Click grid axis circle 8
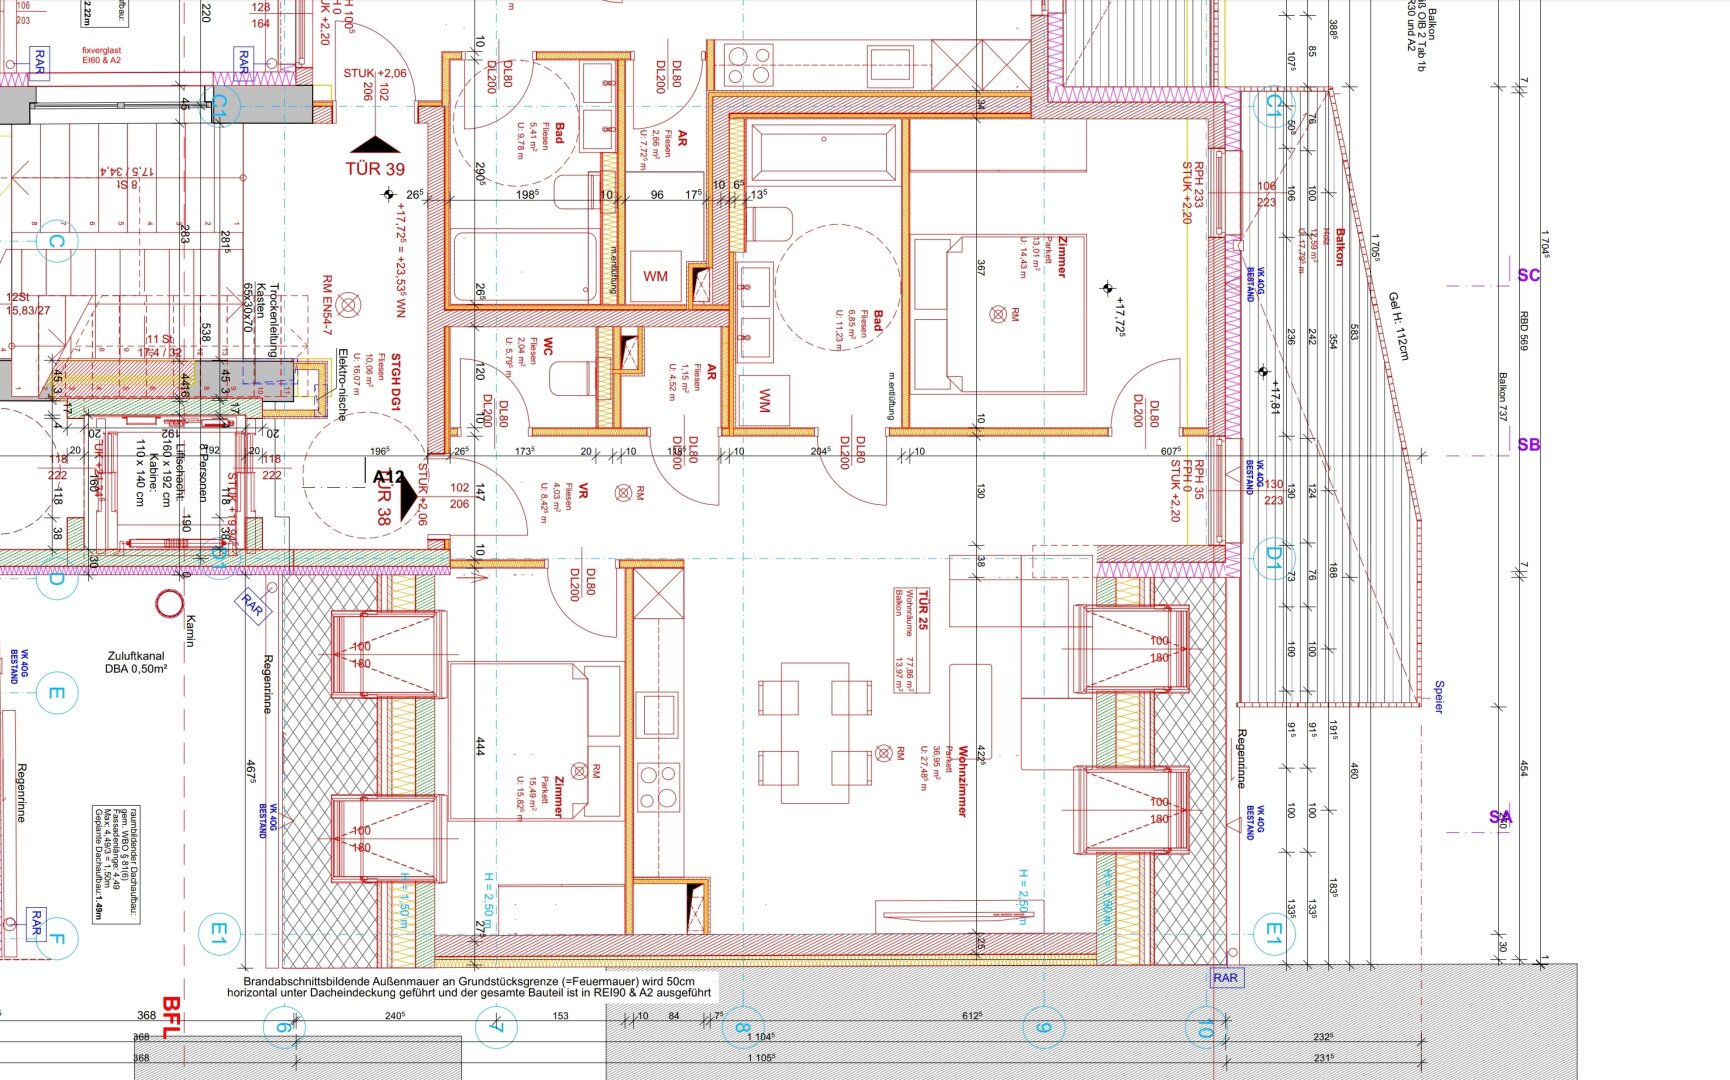This screenshot has width=1730, height=1080. coord(741,1027)
